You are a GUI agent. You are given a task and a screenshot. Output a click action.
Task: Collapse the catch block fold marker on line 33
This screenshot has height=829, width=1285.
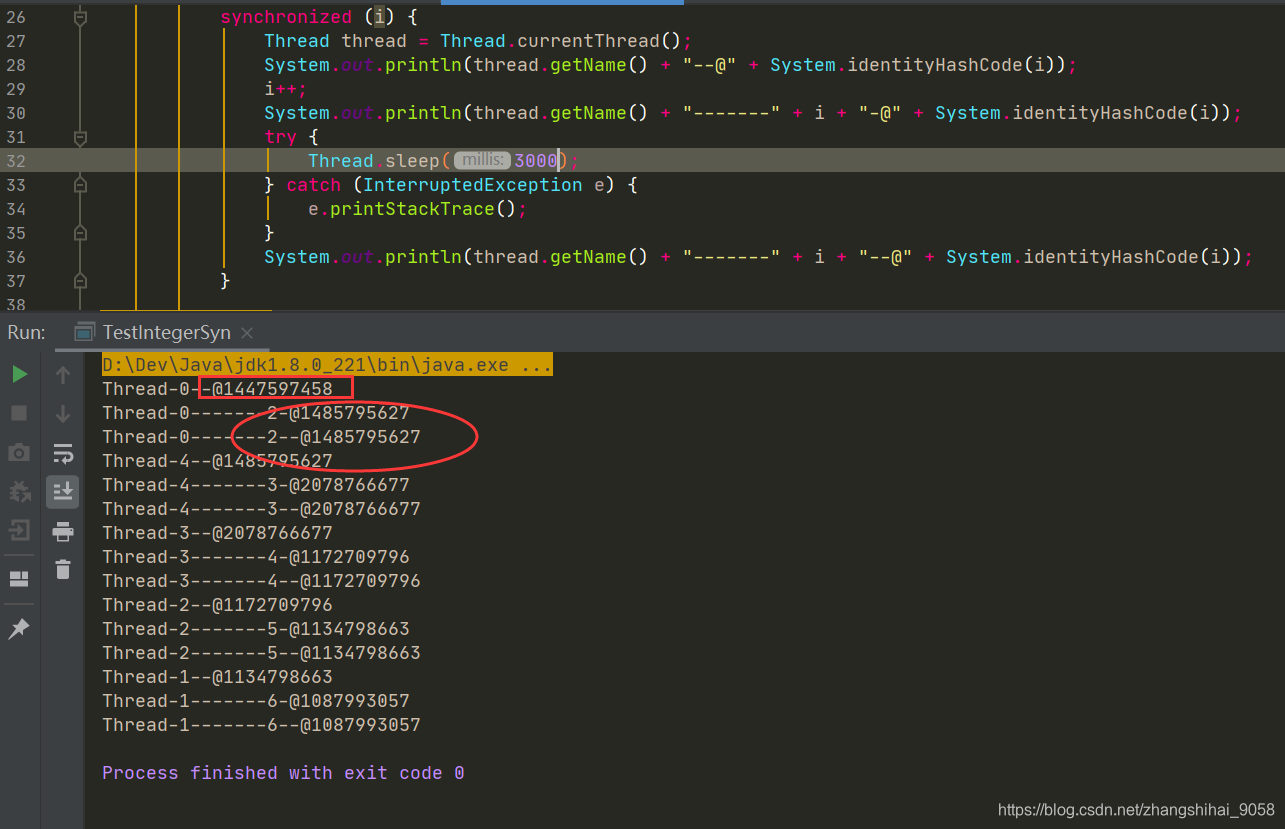80,185
